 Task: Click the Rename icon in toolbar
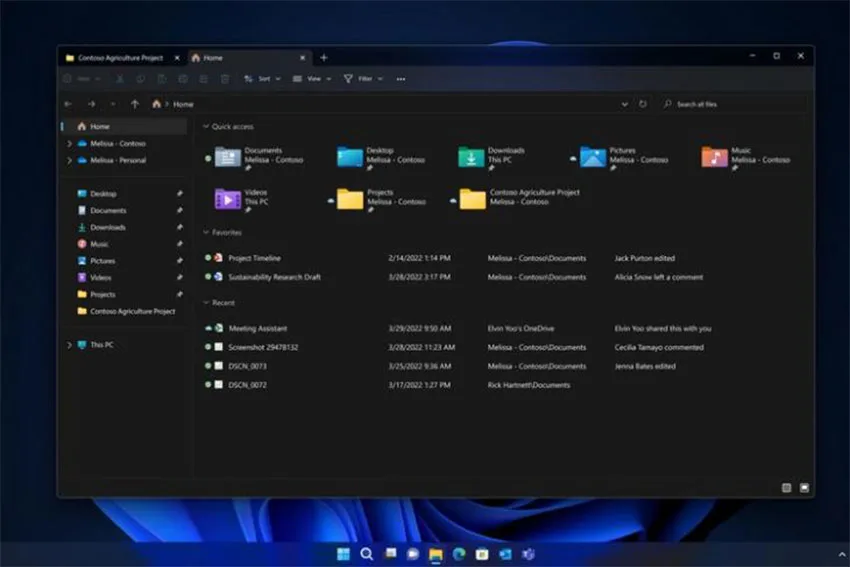[183, 79]
